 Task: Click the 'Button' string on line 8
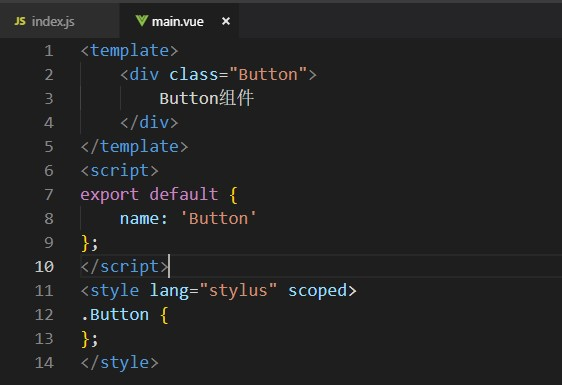point(218,219)
